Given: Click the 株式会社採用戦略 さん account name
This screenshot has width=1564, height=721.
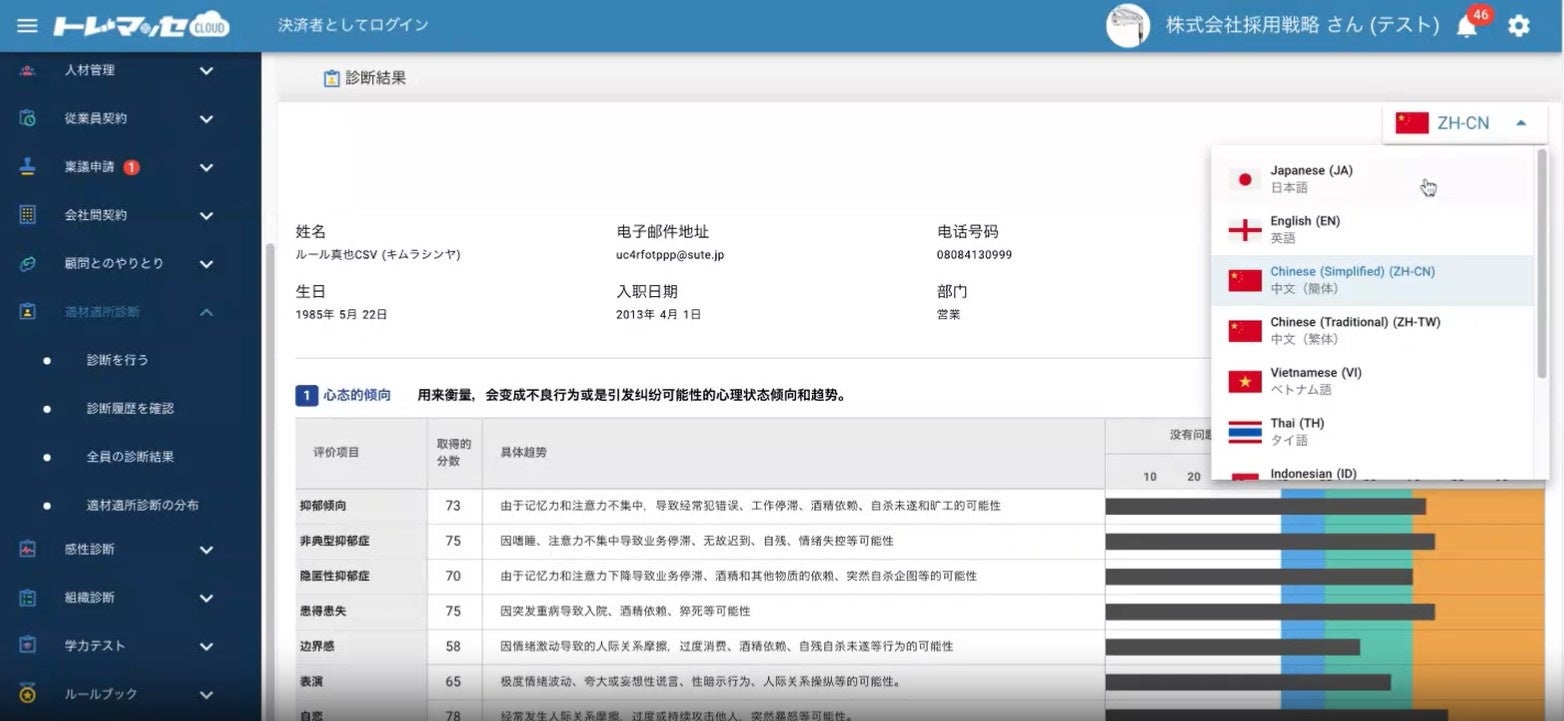Looking at the screenshot, I should (1302, 25).
